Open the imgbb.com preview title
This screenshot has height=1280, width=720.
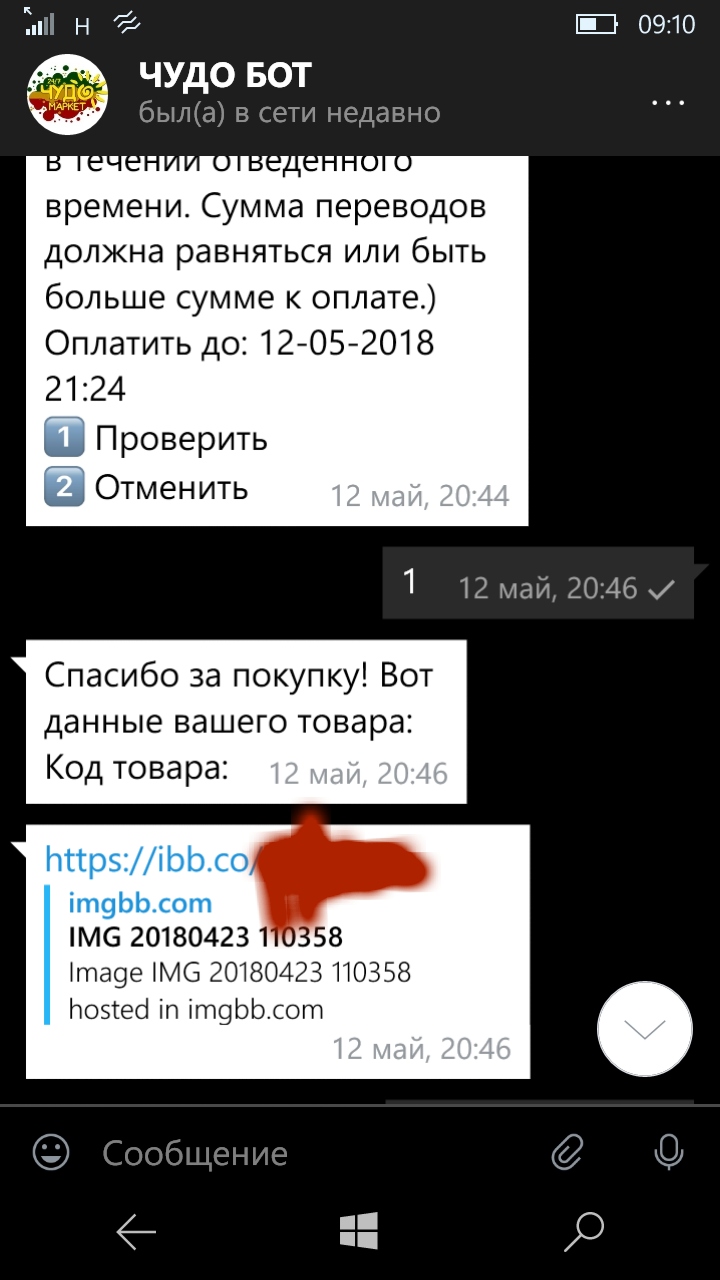[140, 903]
